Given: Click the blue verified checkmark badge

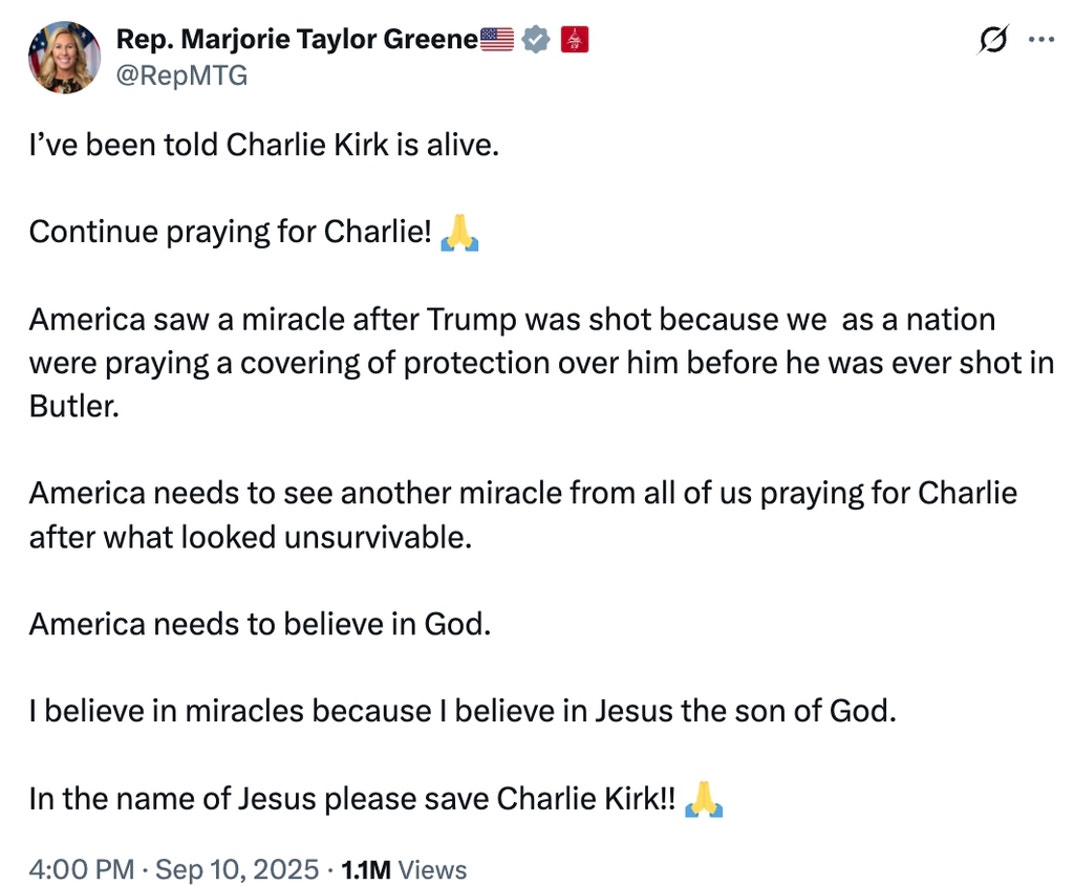Looking at the screenshot, I should (536, 39).
